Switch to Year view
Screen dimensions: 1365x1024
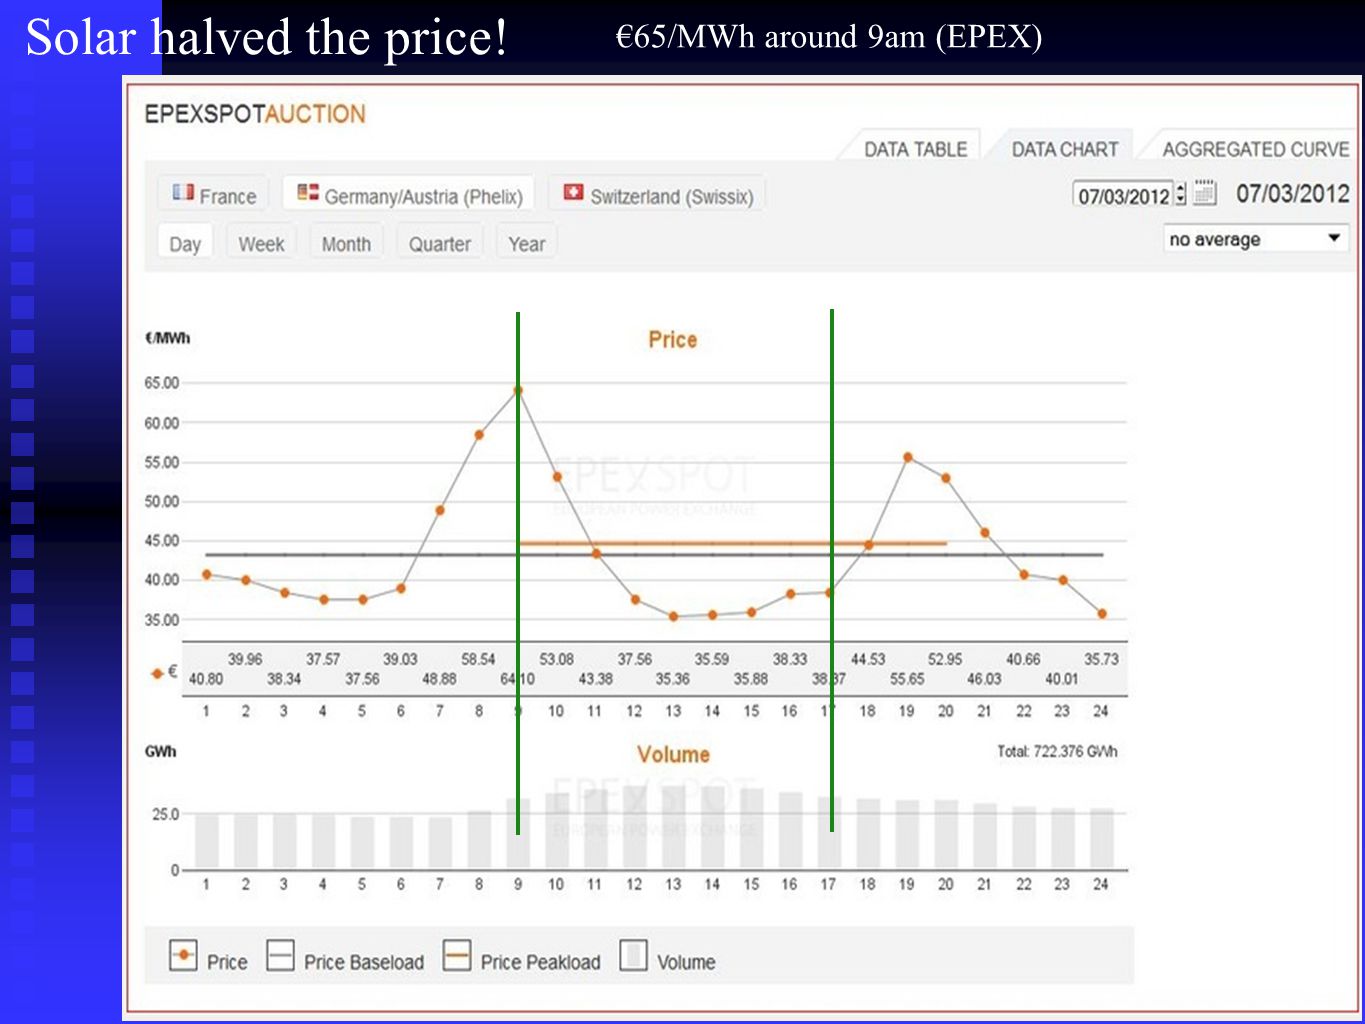coord(526,243)
